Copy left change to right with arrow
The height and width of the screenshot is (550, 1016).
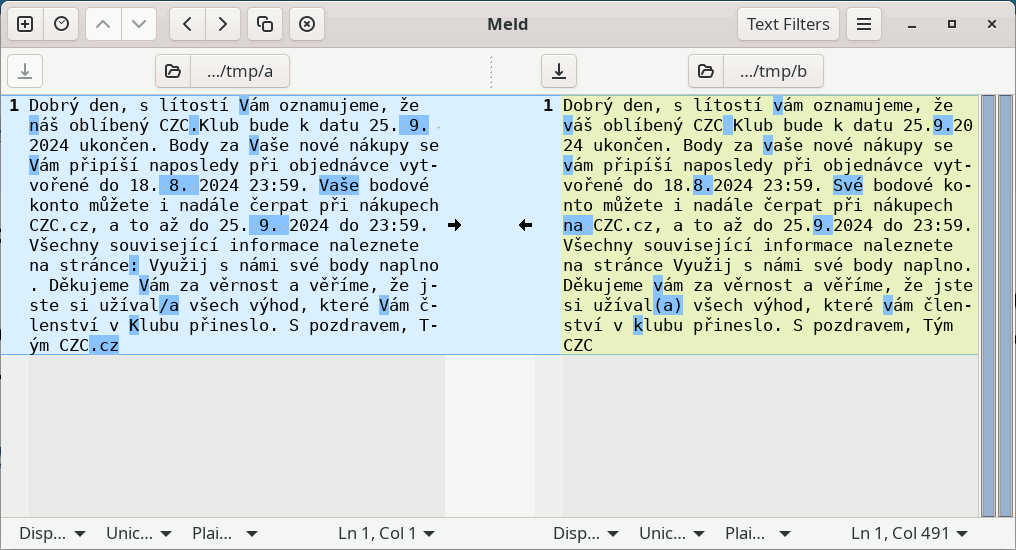coord(454,225)
